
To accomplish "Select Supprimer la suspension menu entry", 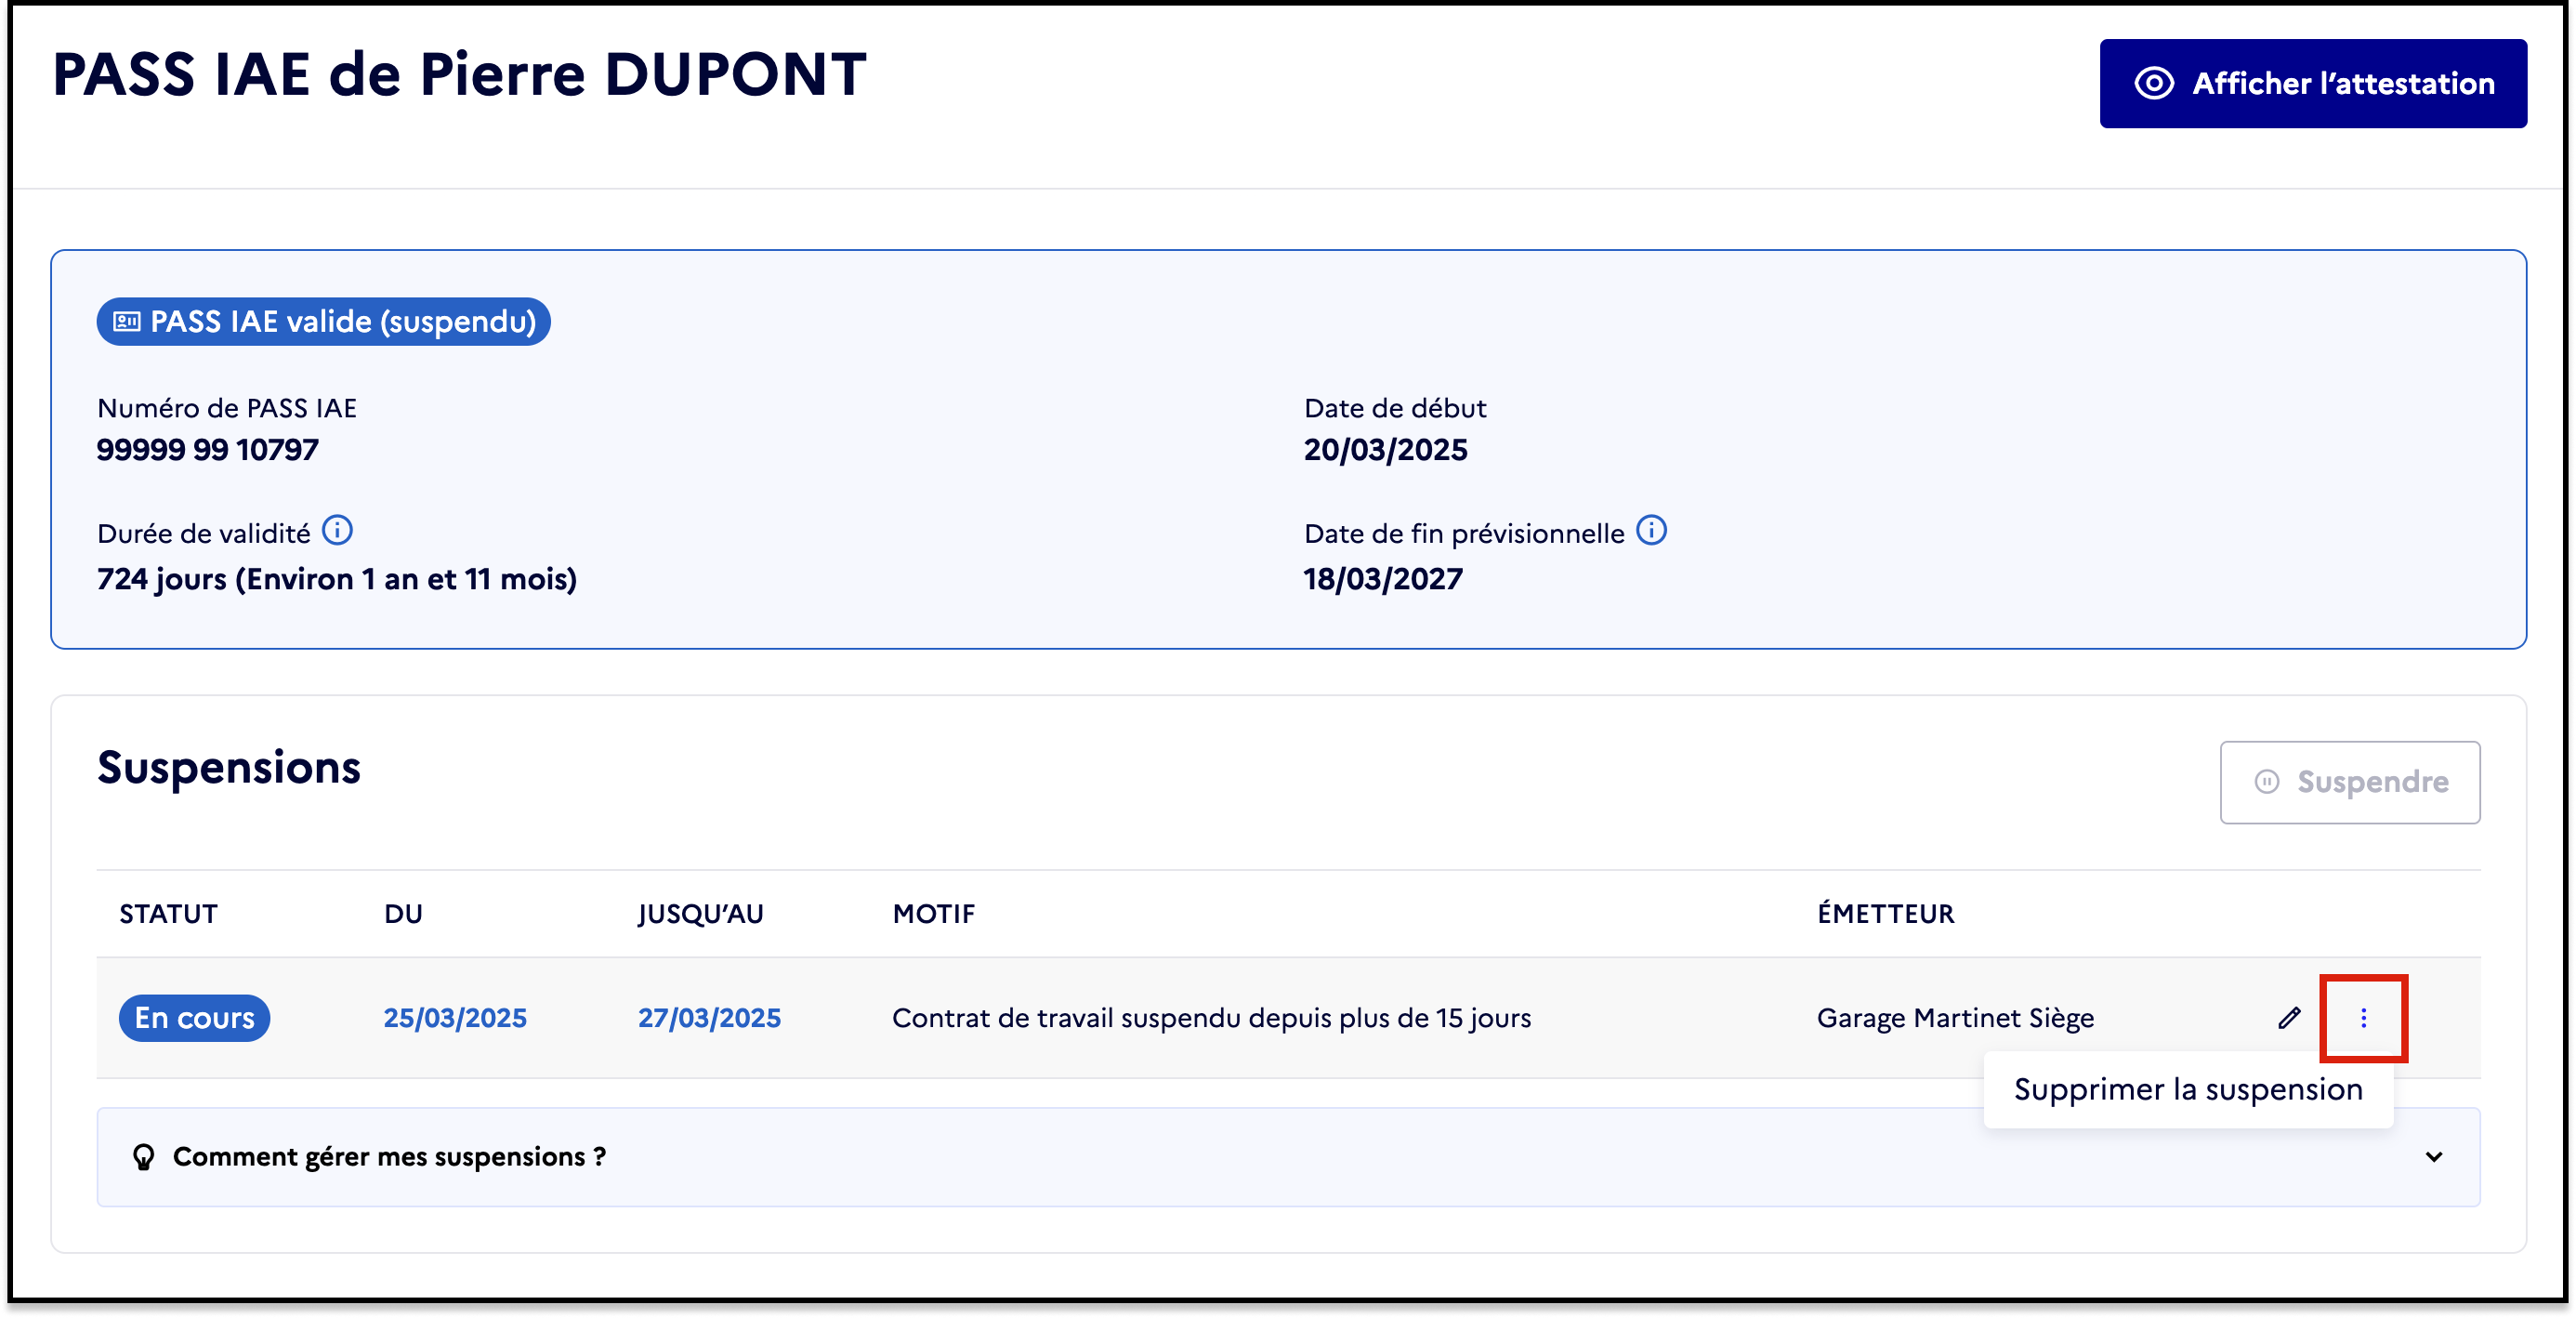I will (2188, 1089).
